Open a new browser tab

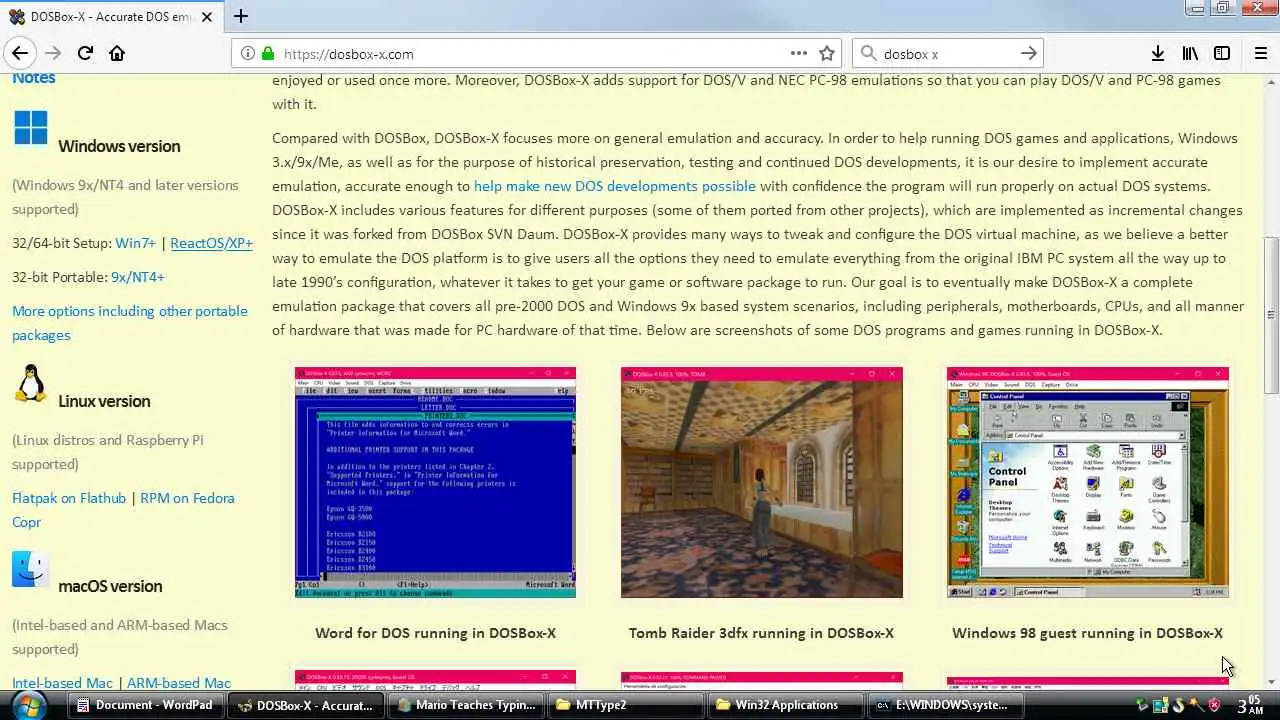(x=240, y=16)
